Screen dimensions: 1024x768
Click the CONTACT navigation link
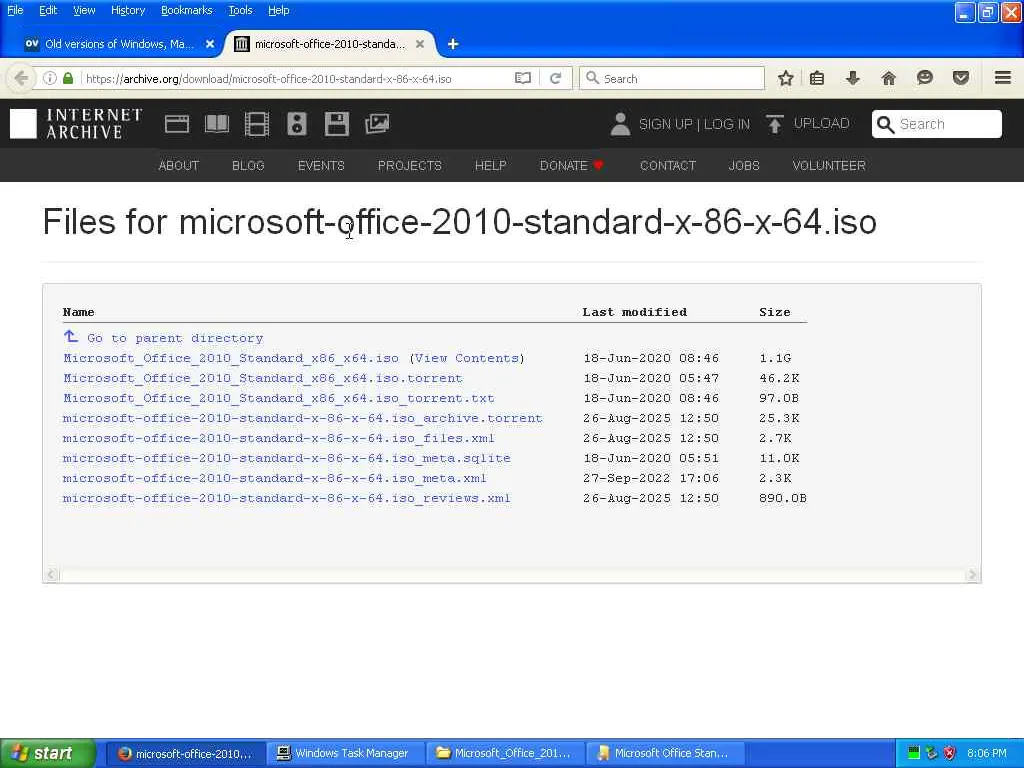pyautogui.click(x=667, y=166)
